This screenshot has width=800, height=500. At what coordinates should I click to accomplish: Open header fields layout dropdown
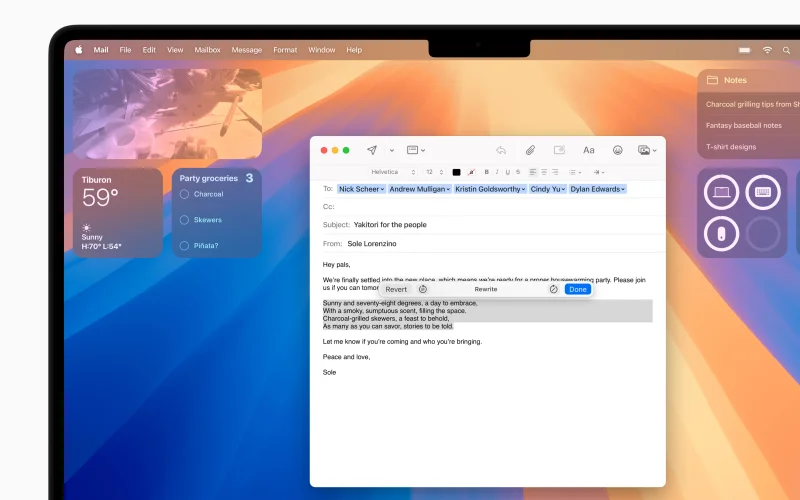(416, 150)
